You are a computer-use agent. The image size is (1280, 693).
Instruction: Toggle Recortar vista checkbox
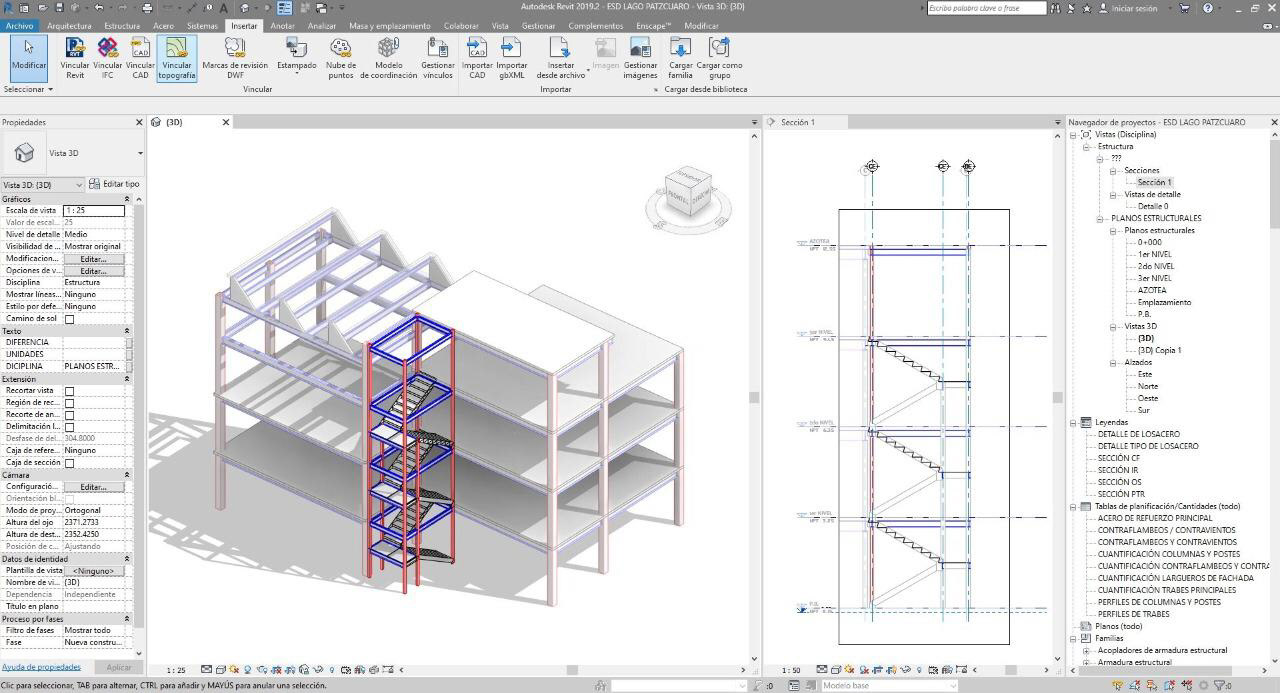click(x=70, y=391)
